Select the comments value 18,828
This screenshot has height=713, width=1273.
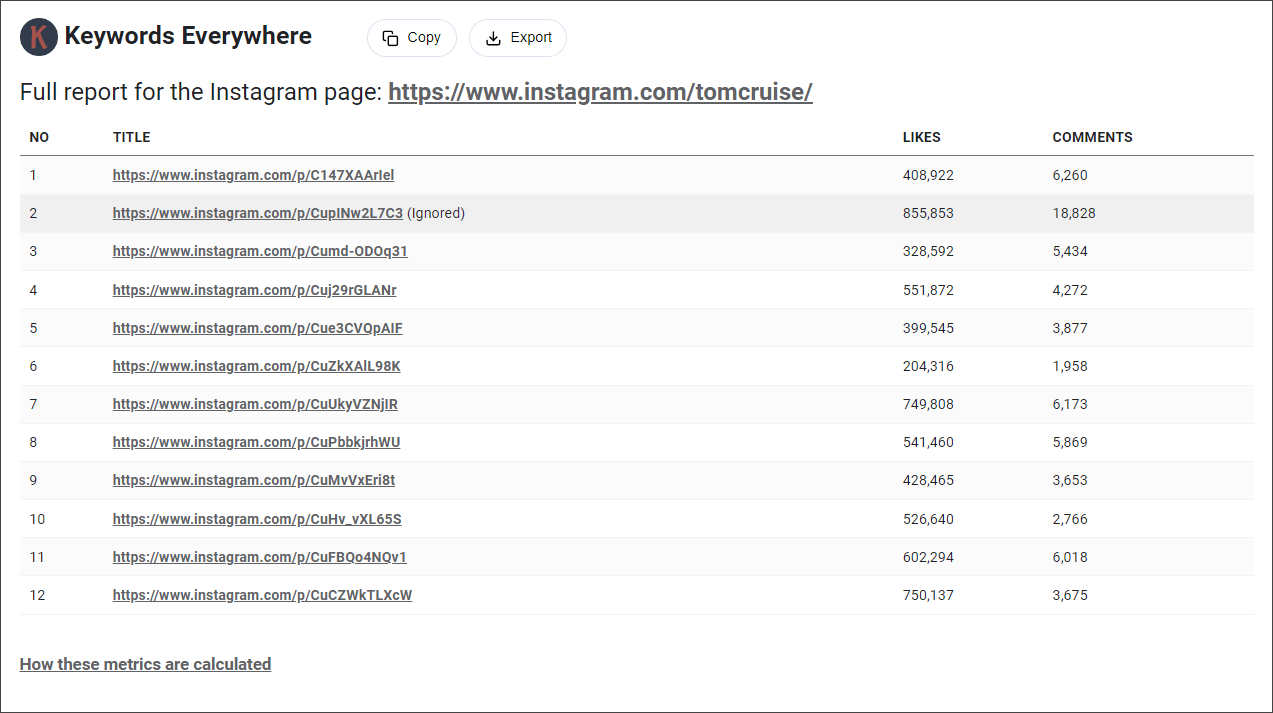click(1074, 213)
